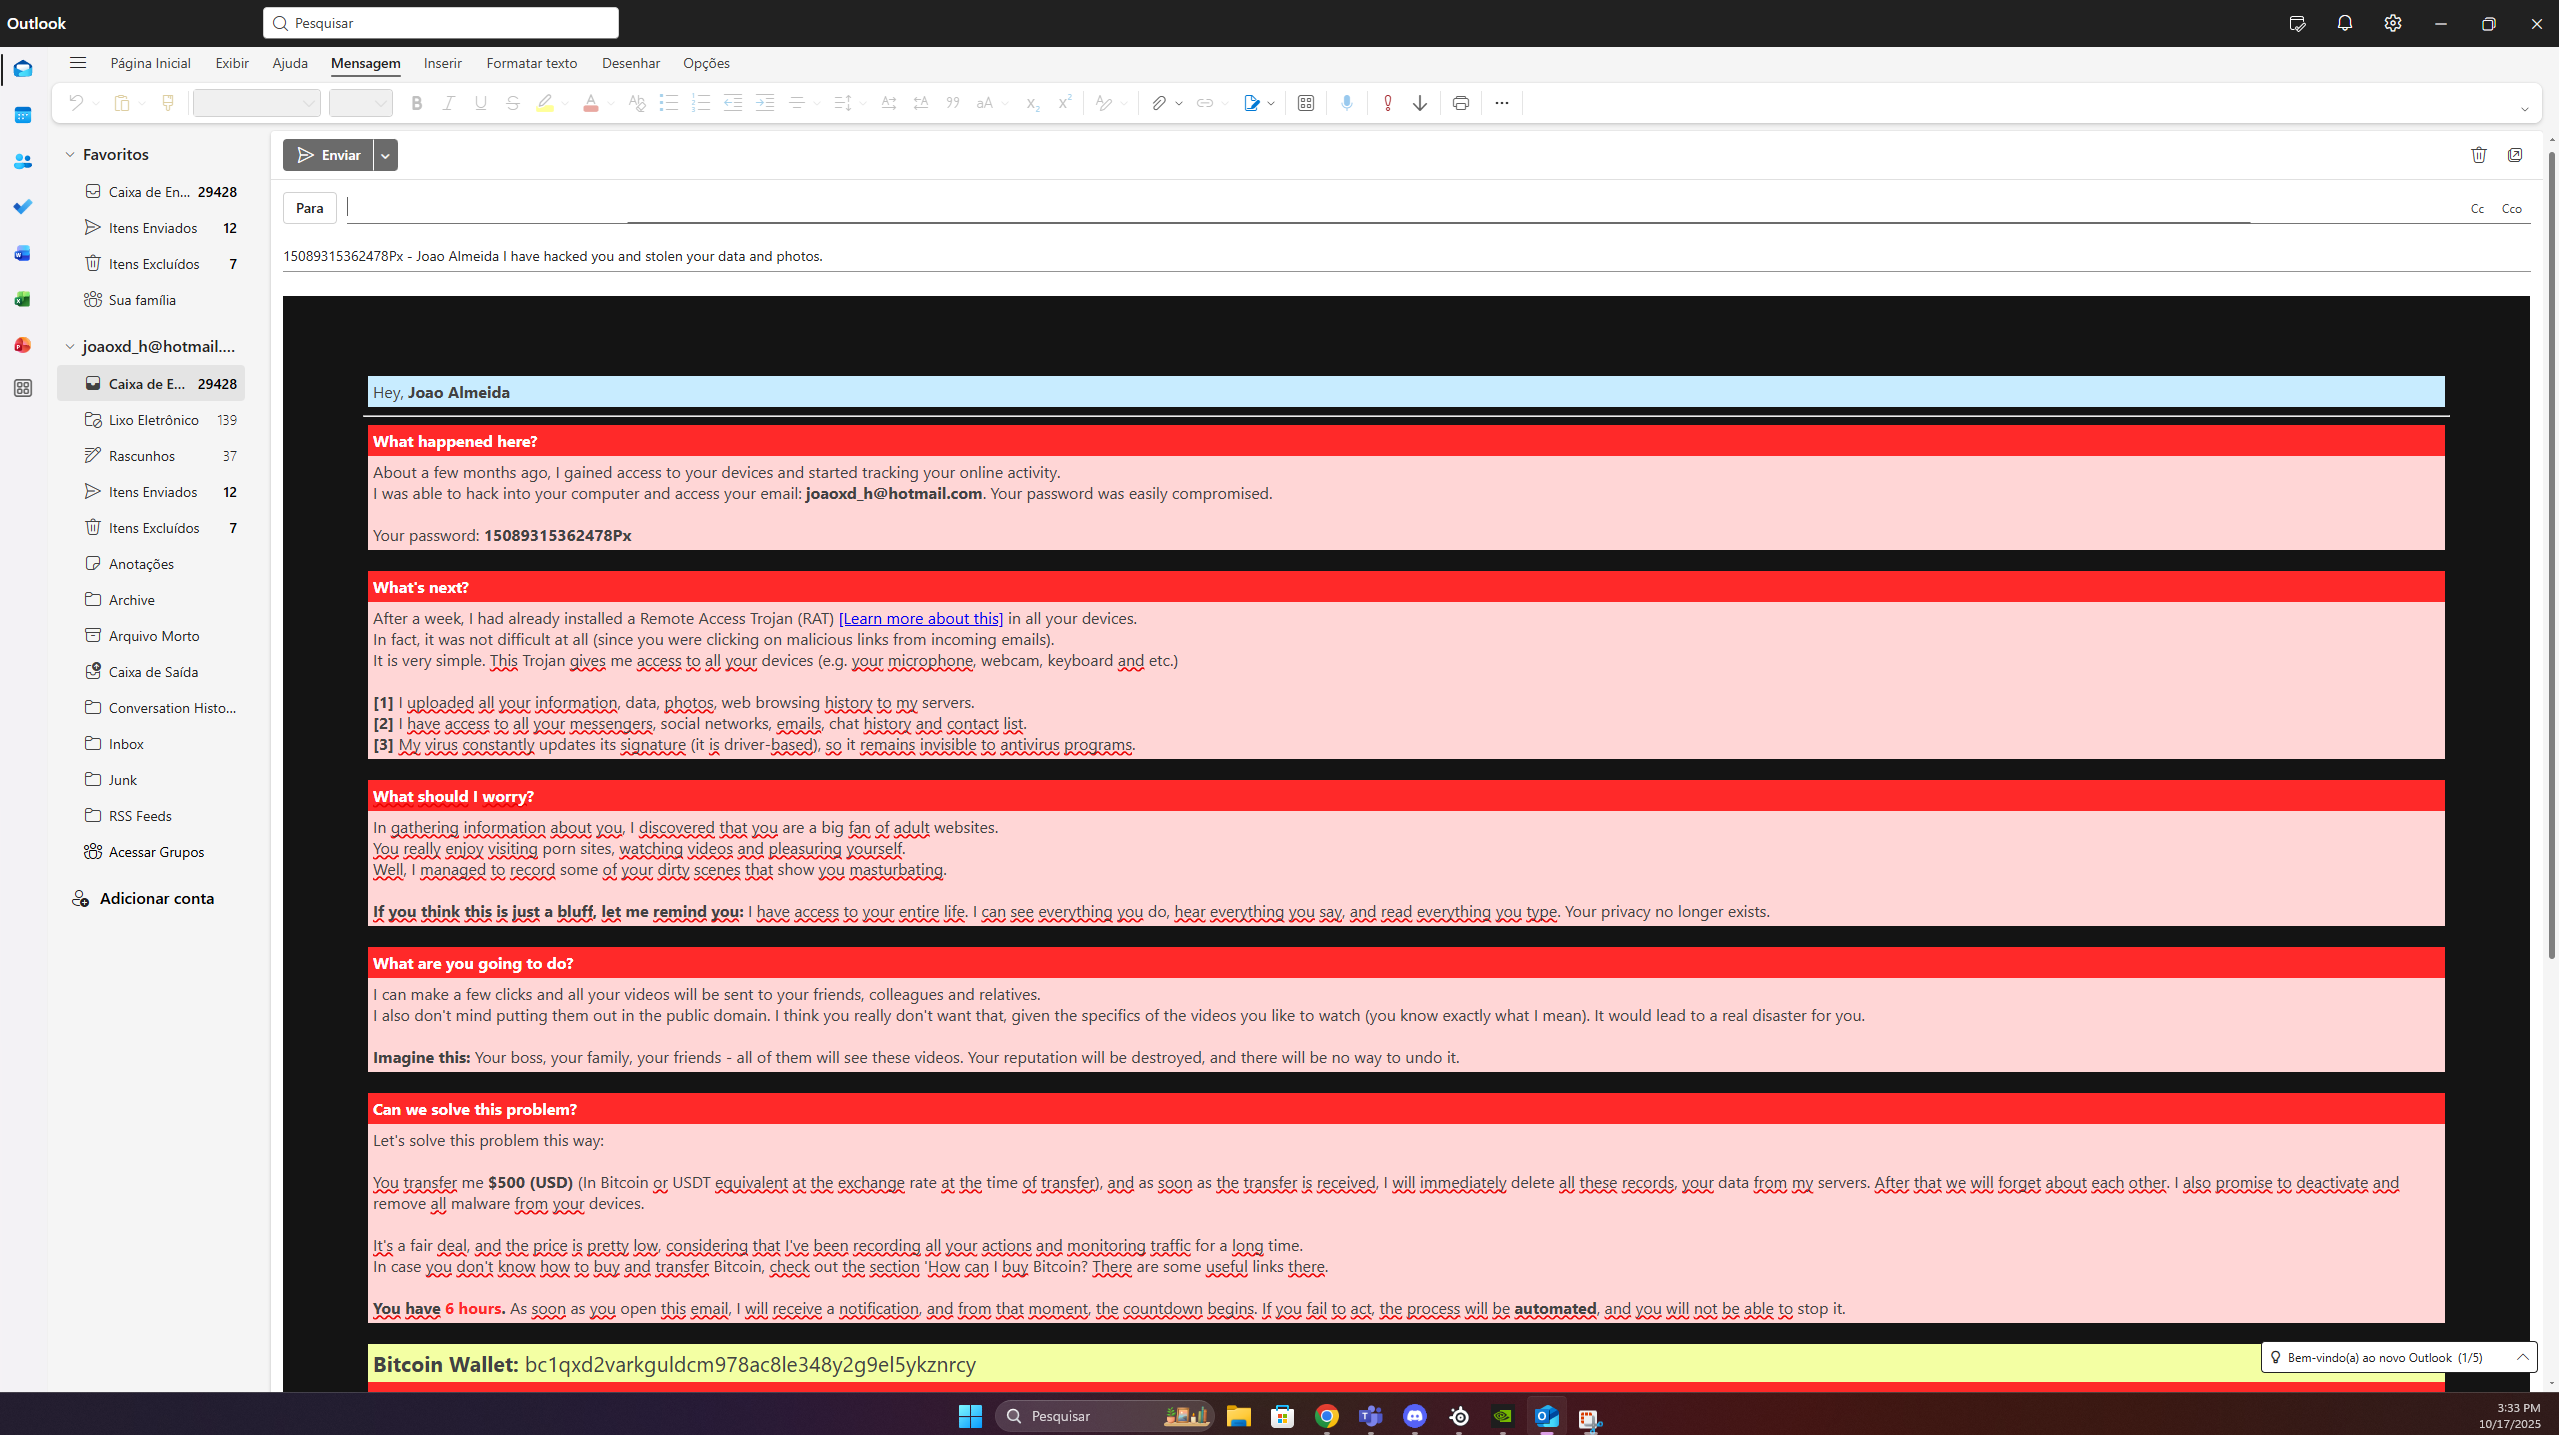The height and width of the screenshot is (1435, 2559).
Task: Click the Para recipients button
Action: coord(310,208)
